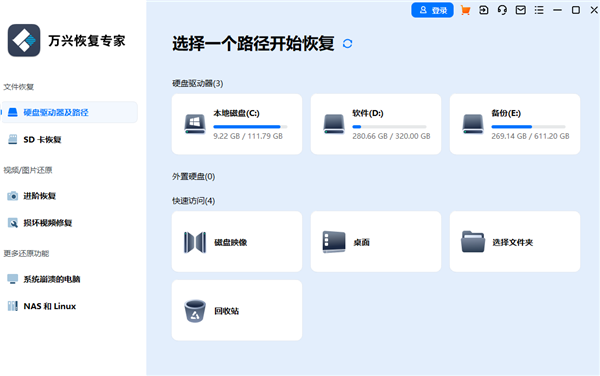Viewport: 600px width, 376px height.
Task: Click the 文件恢复 sidebar group label
Action: click(18, 87)
